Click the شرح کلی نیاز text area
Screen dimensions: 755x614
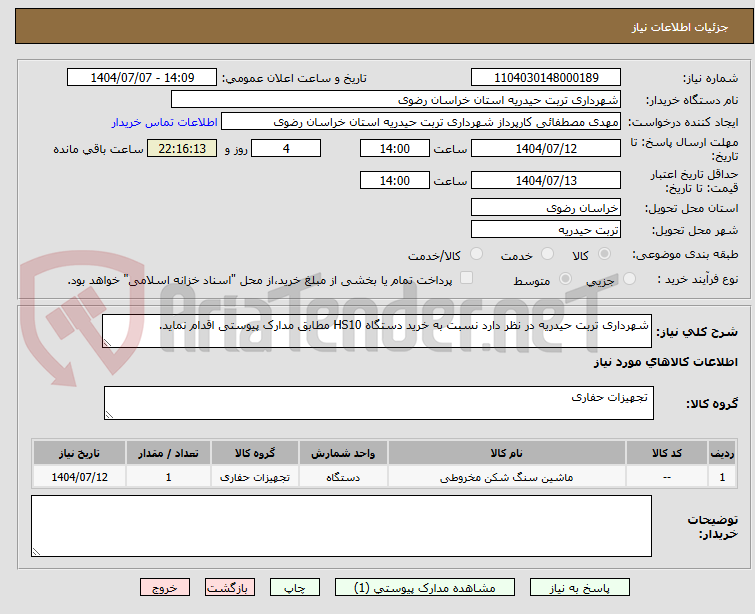(377, 331)
